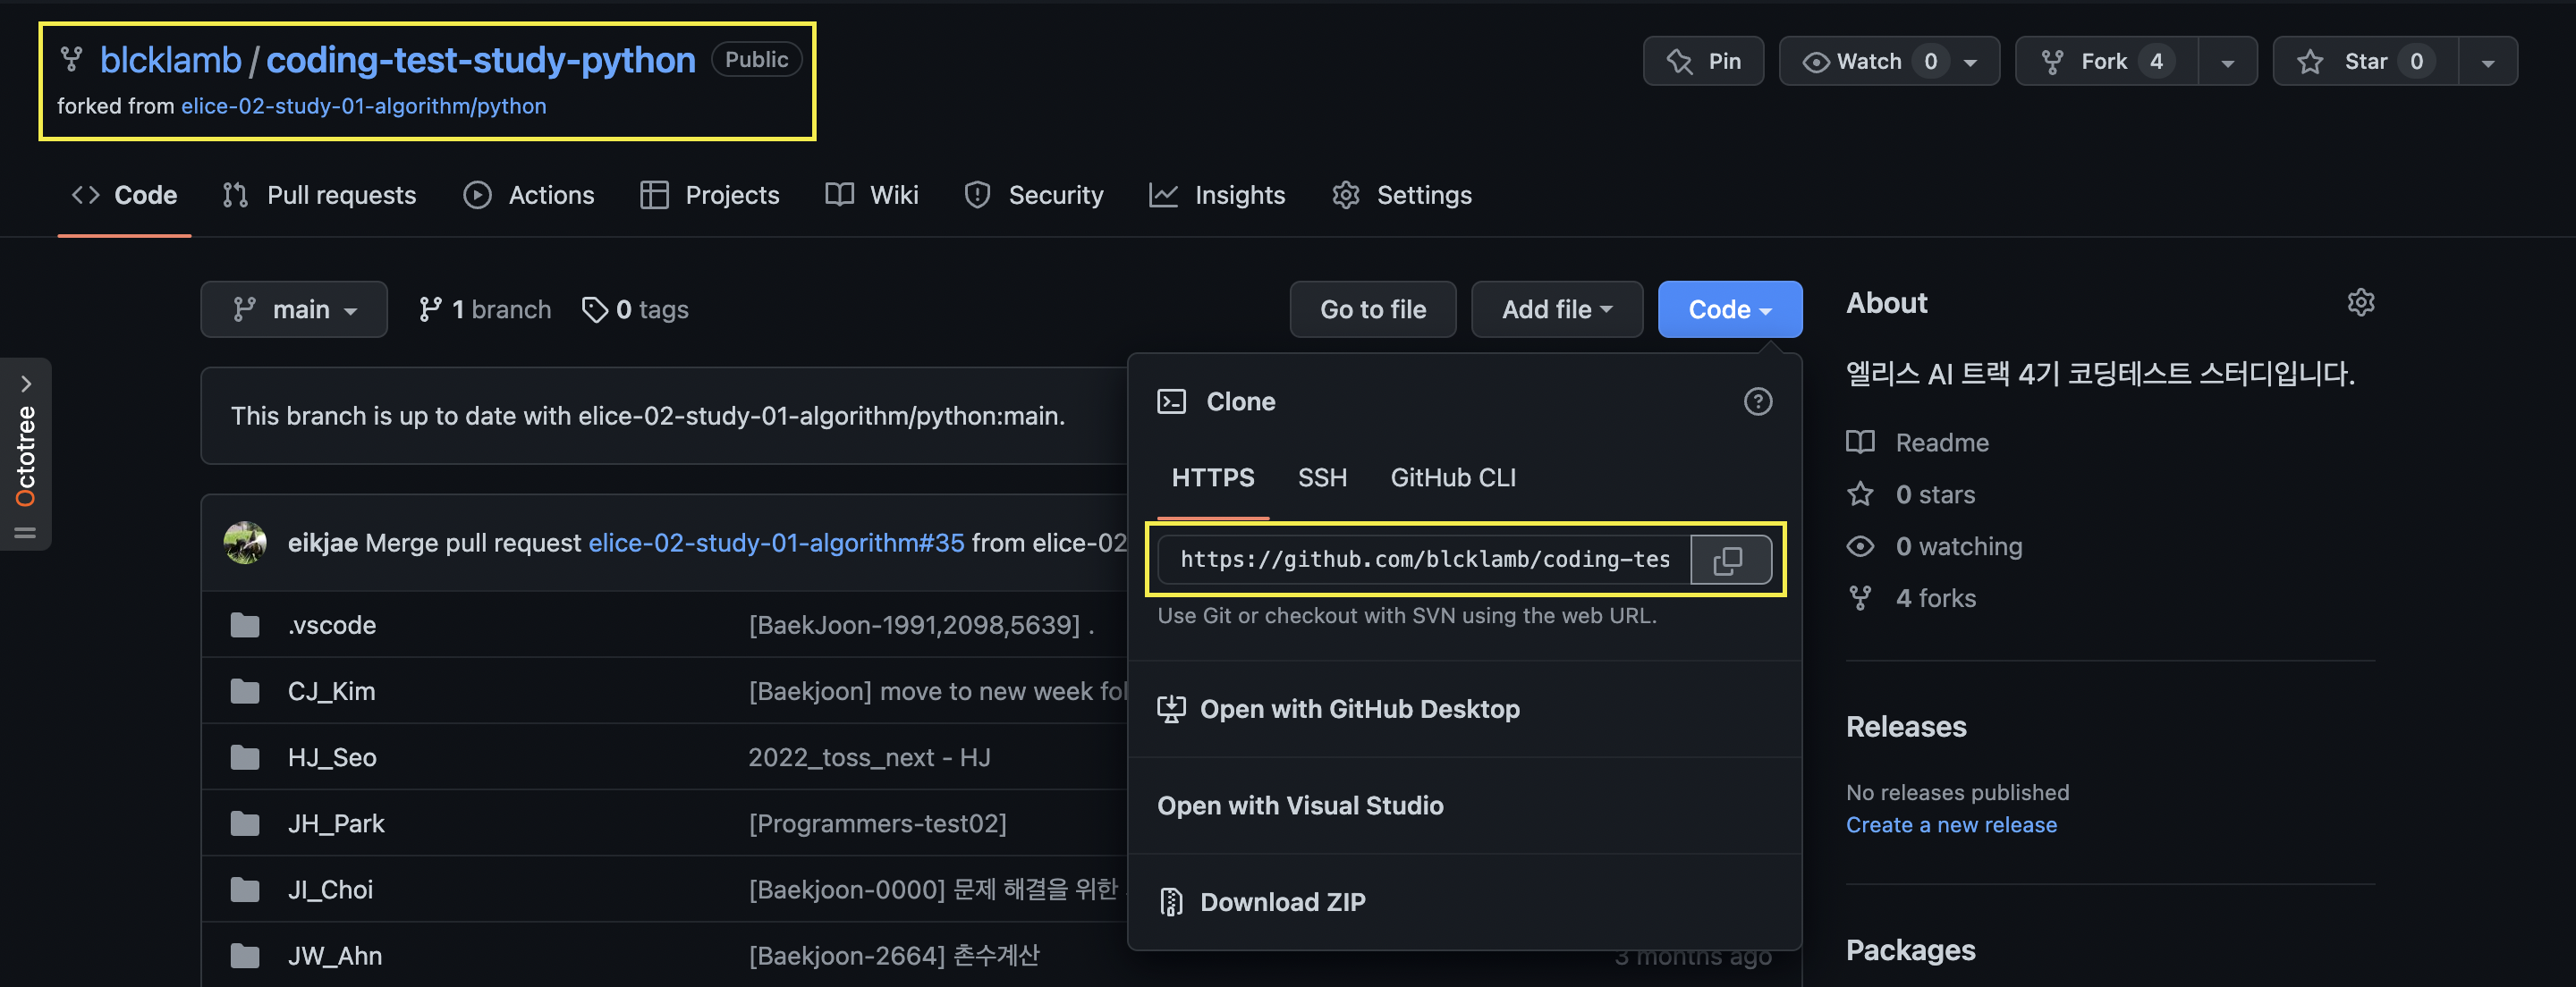2576x987 pixels.
Task: Click the Go to file button
Action: tap(1372, 310)
